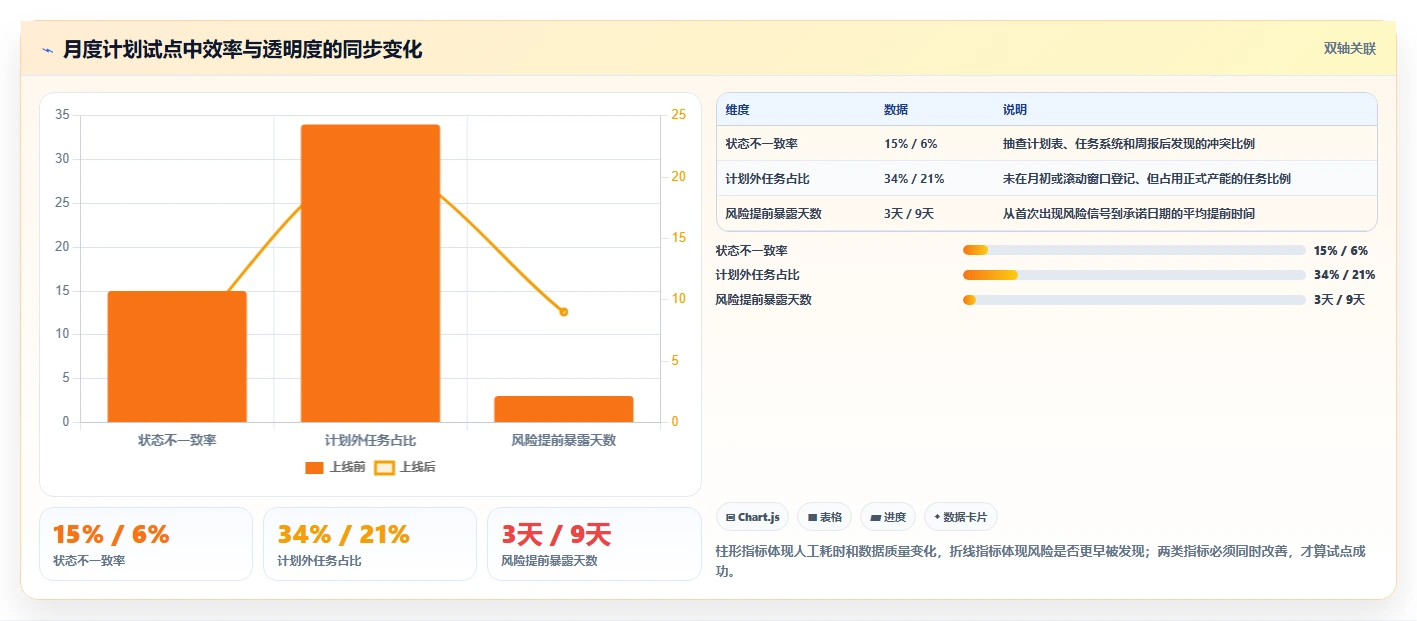1417x621 pixels.
Task: Select the 数据卡片 tag chip
Action: [961, 517]
